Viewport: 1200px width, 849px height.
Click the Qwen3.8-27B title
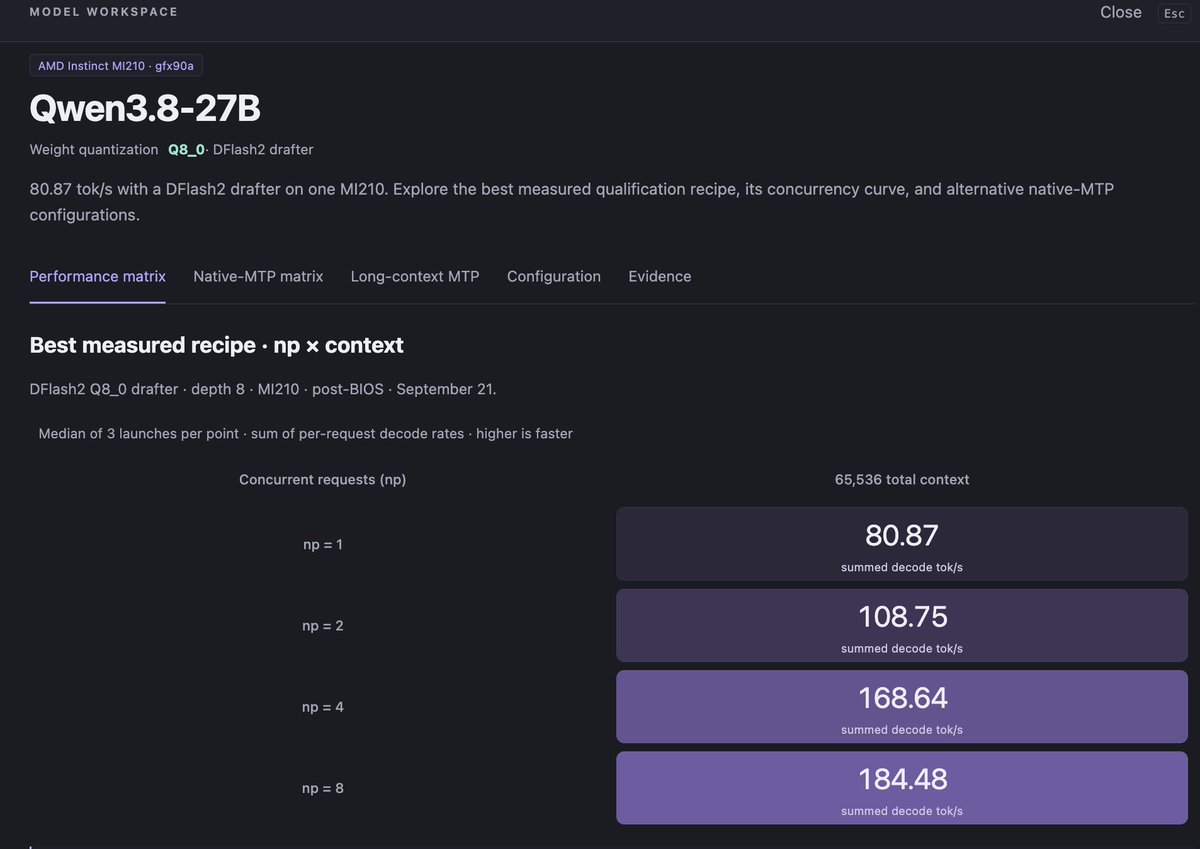pyautogui.click(x=145, y=108)
